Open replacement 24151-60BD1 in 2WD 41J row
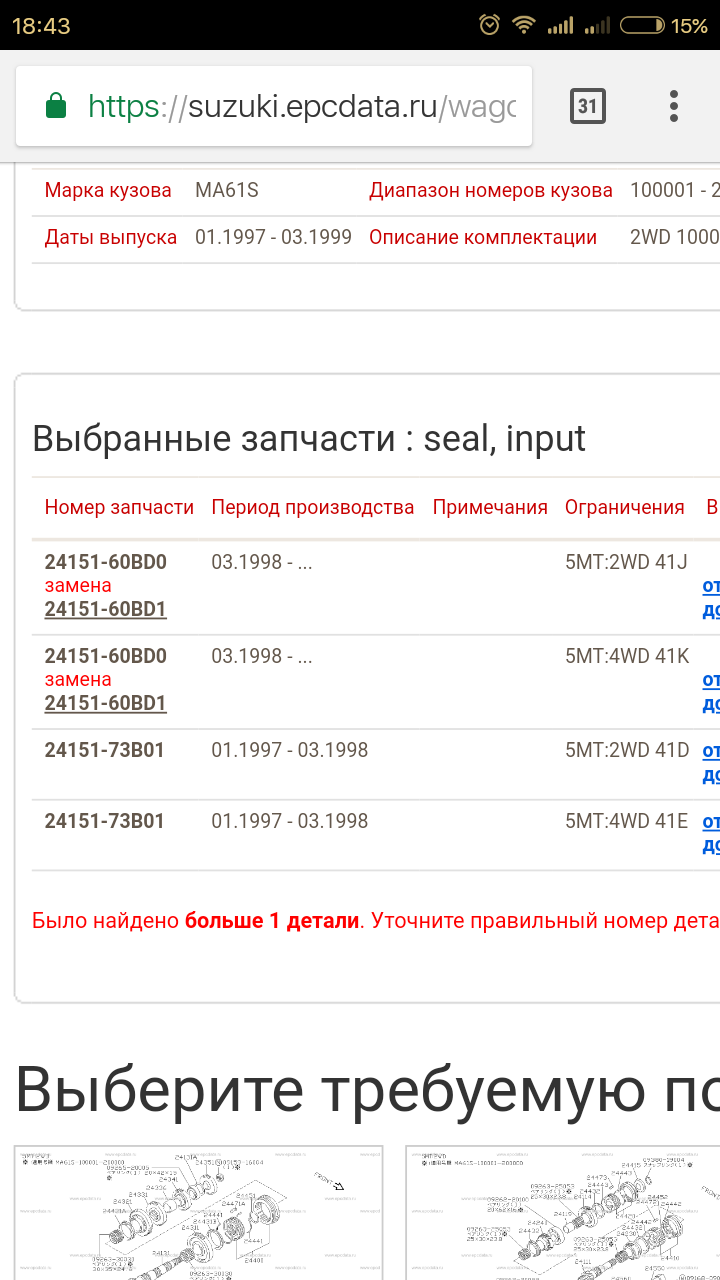 [105, 609]
